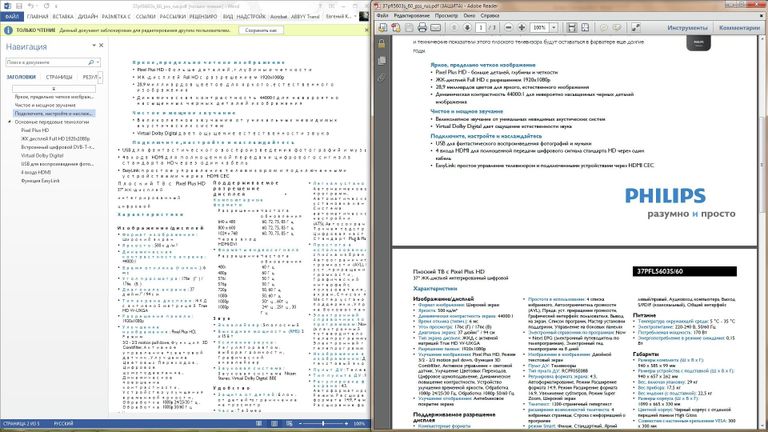The image size is (768, 432).
Task: Zoom out with minus button in Adobe Reader
Action: [508, 28]
